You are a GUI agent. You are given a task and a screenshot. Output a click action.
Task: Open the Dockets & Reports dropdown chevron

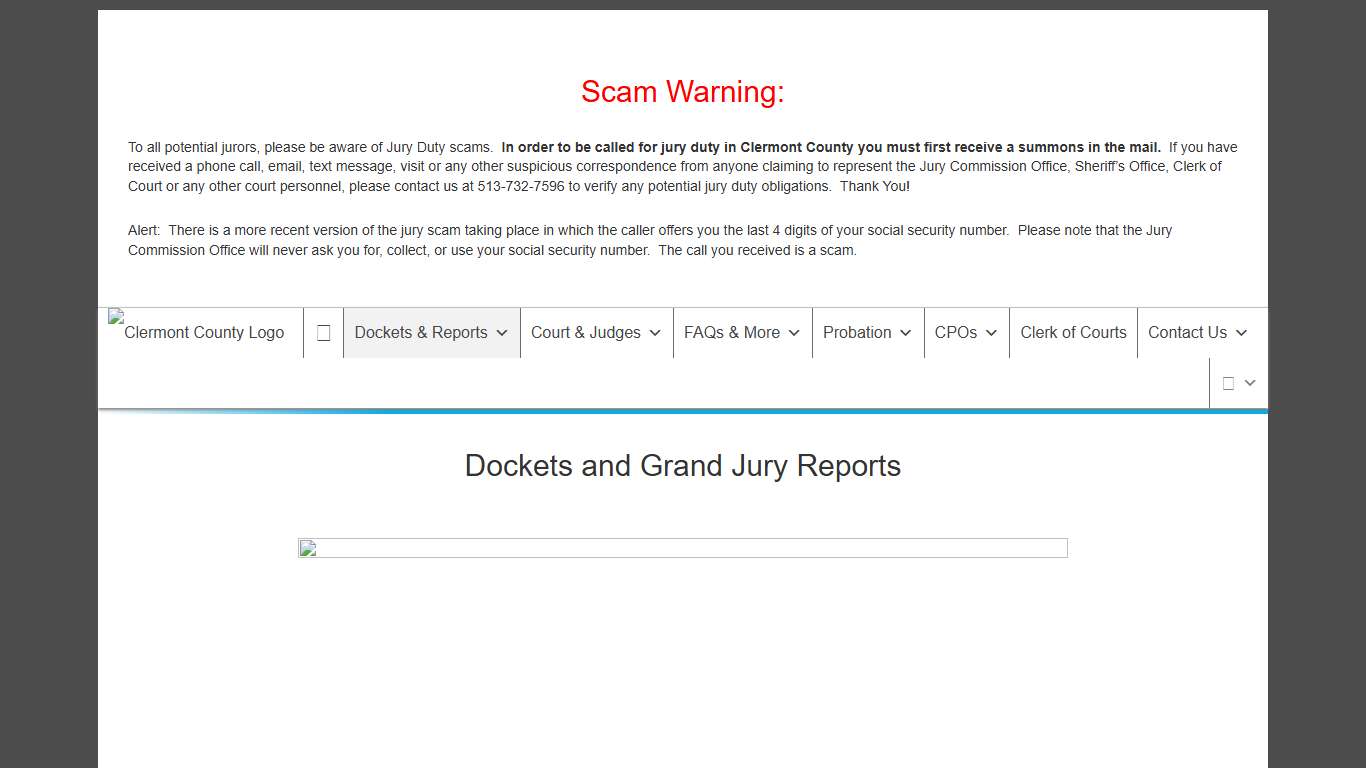point(503,333)
